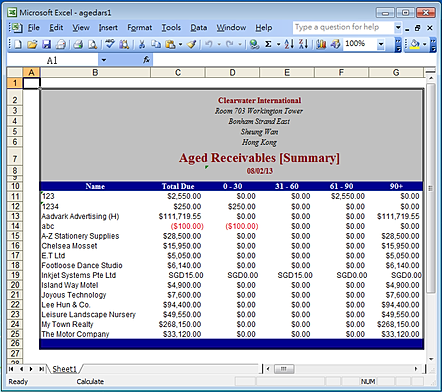Open the Edit menu
This screenshot has width=442, height=392.
[56, 27]
